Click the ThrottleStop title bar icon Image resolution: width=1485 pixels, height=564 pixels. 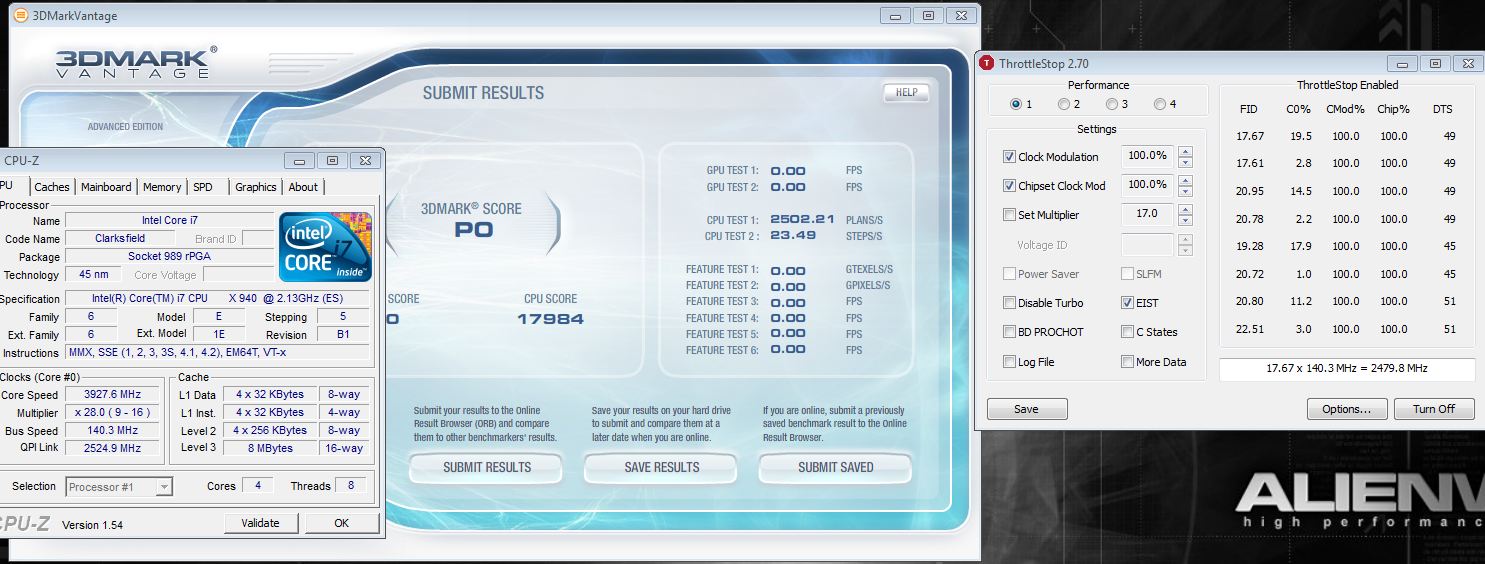987,63
